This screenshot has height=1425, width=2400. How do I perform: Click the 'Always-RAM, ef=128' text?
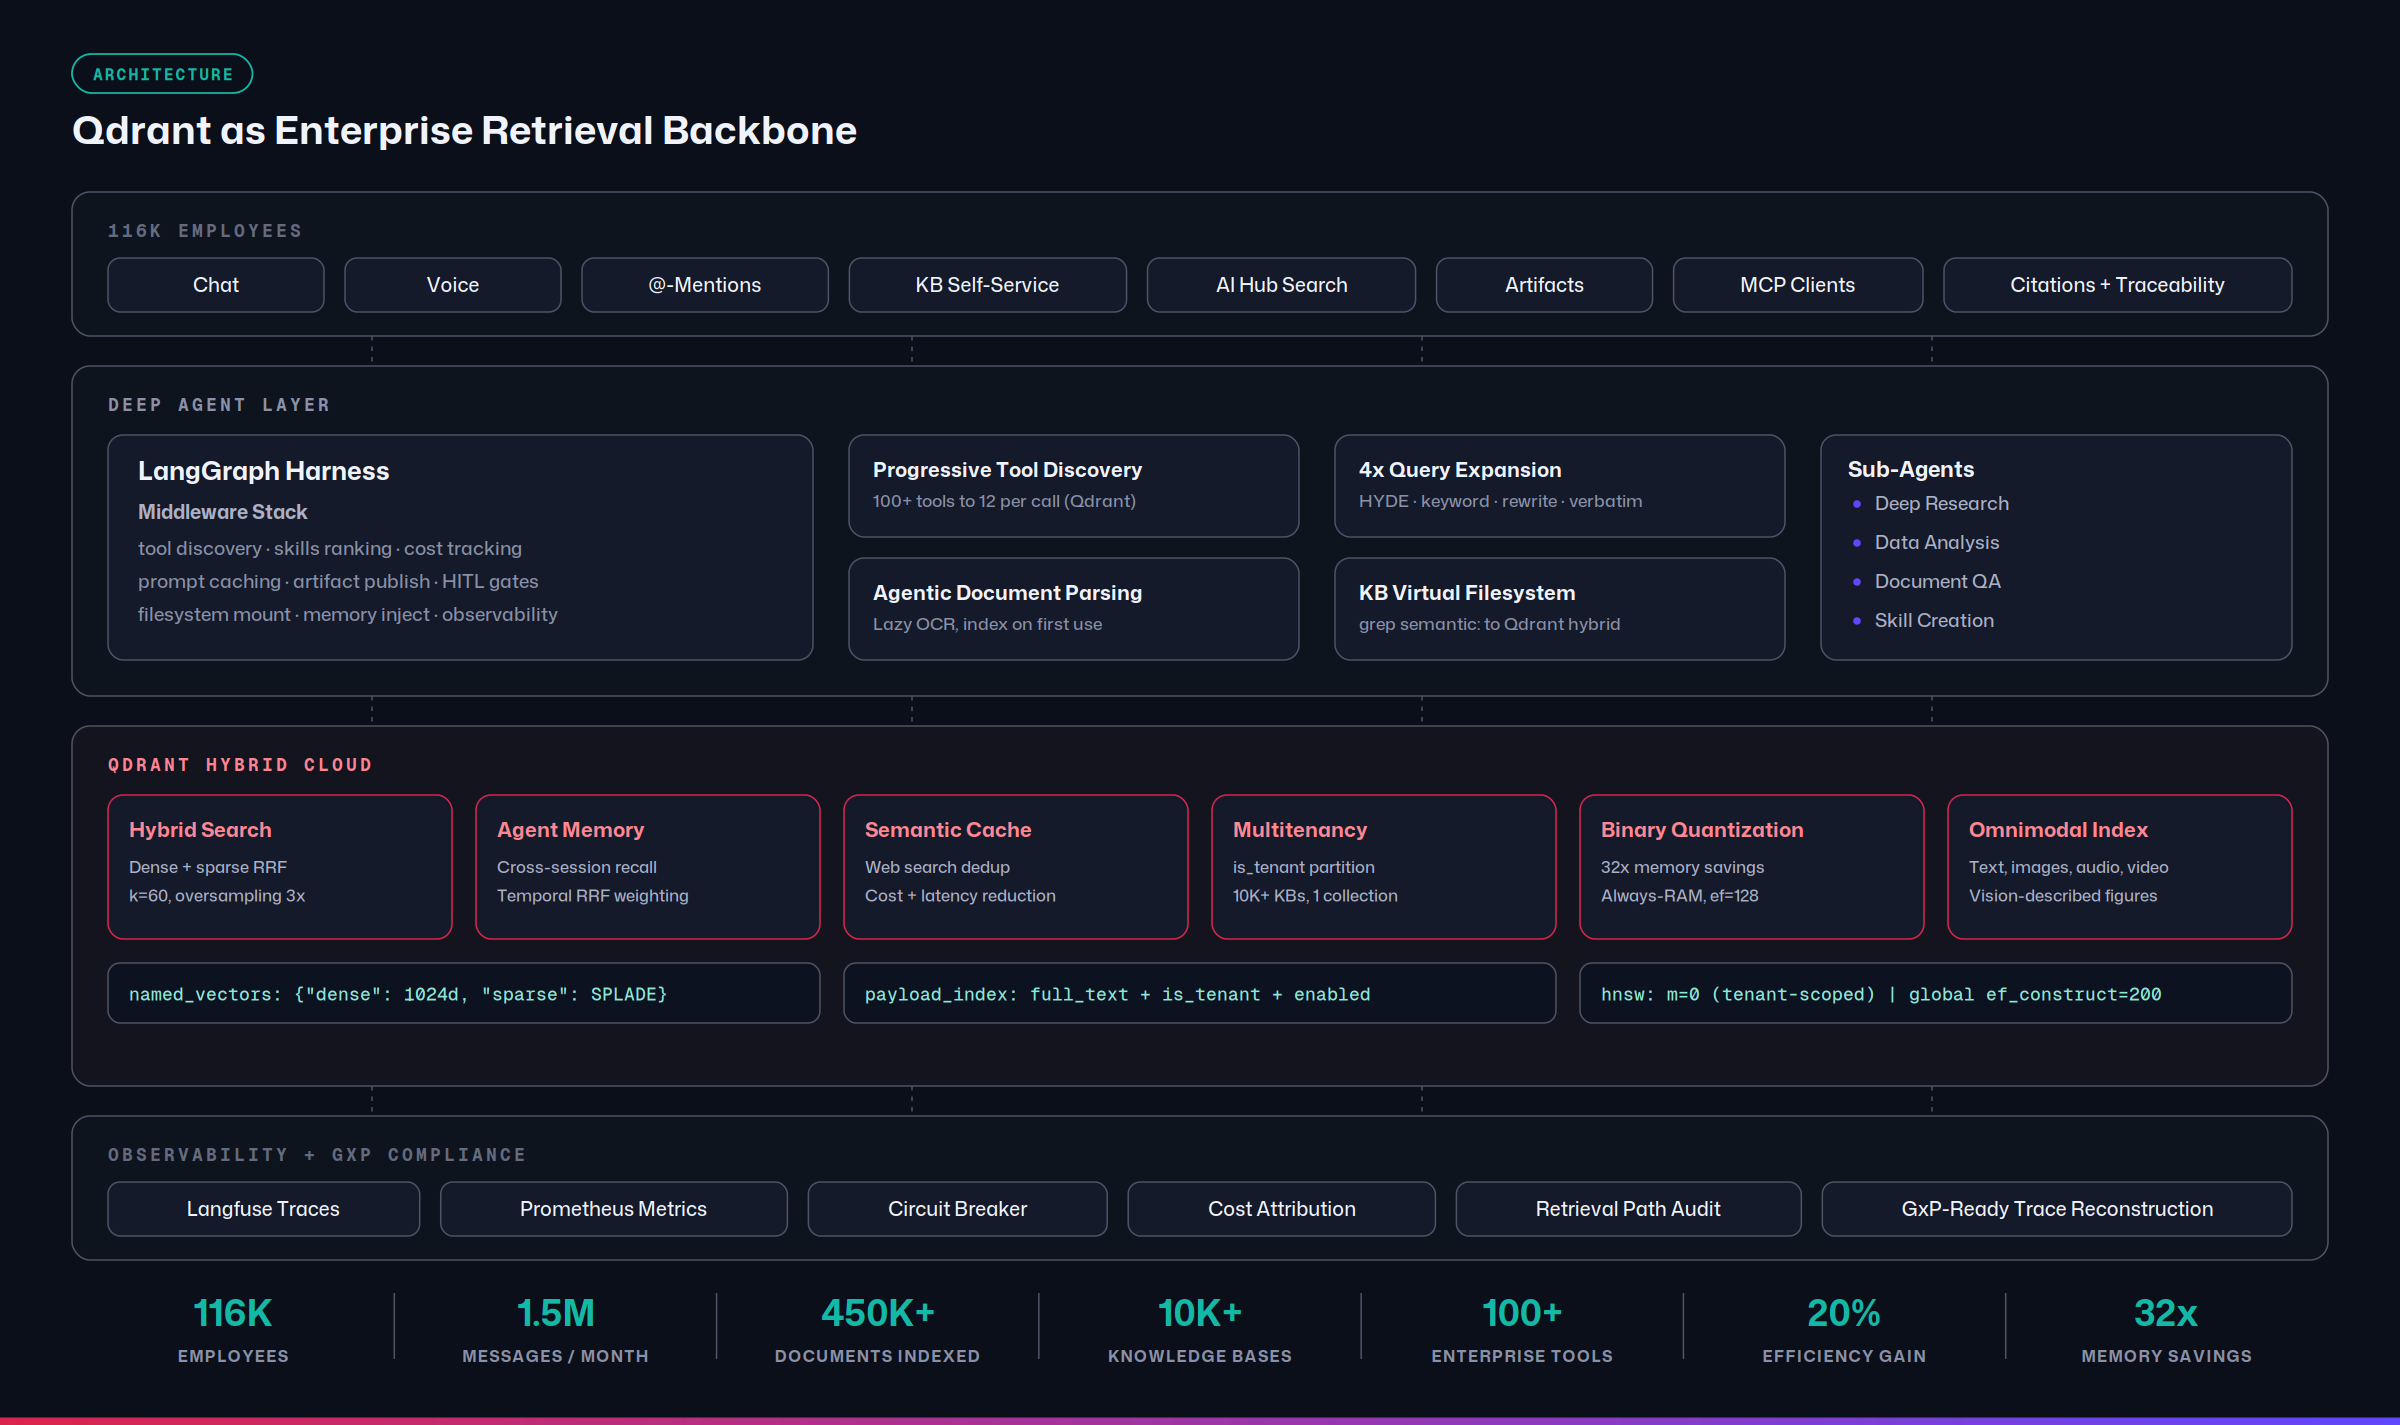(1679, 896)
